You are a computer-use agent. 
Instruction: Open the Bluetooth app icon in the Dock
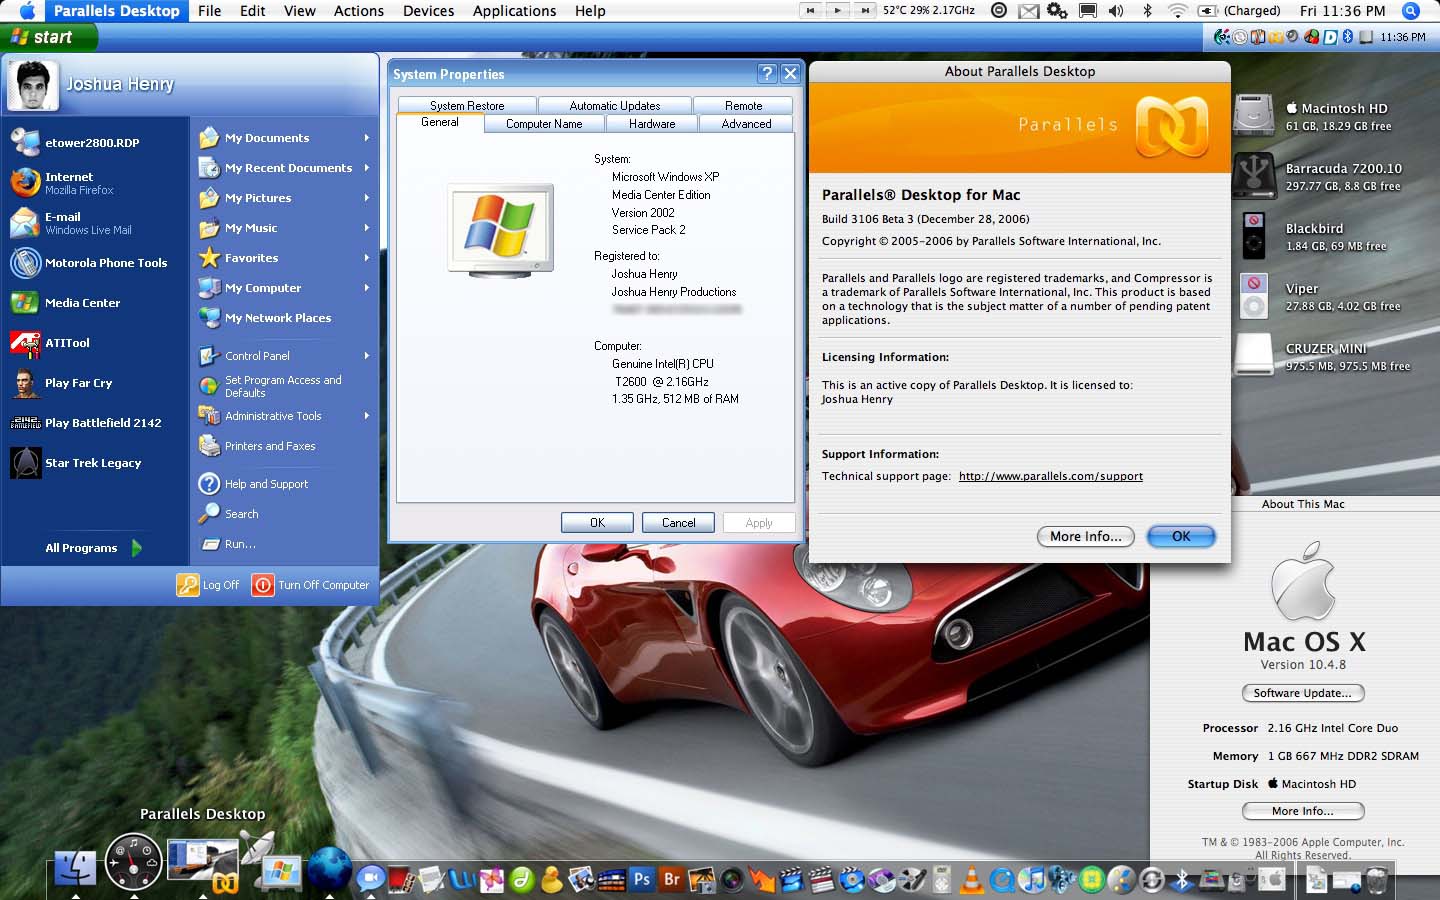[x=1182, y=880]
